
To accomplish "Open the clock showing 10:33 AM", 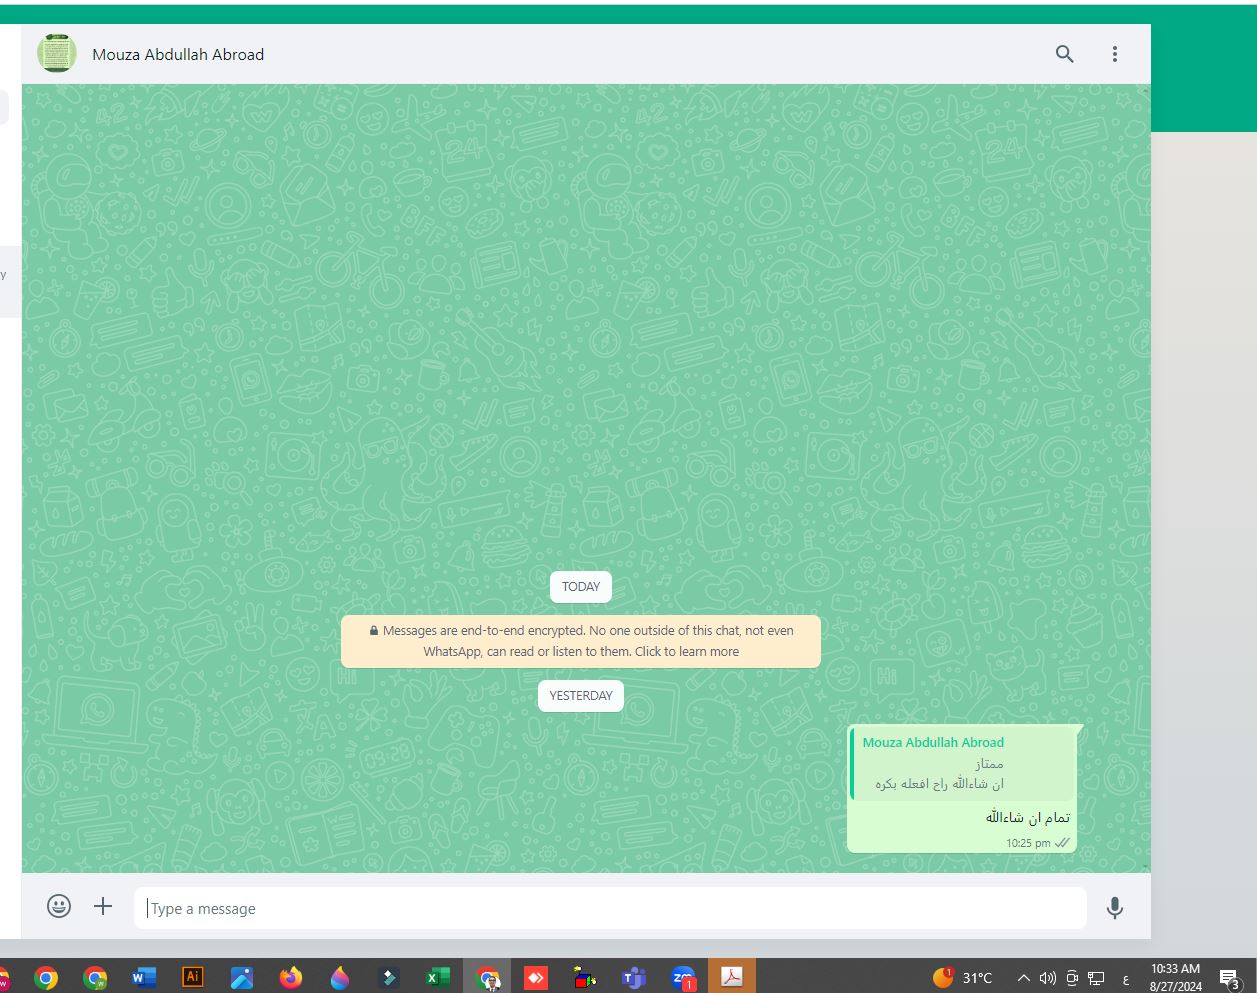I will click(1176, 977).
